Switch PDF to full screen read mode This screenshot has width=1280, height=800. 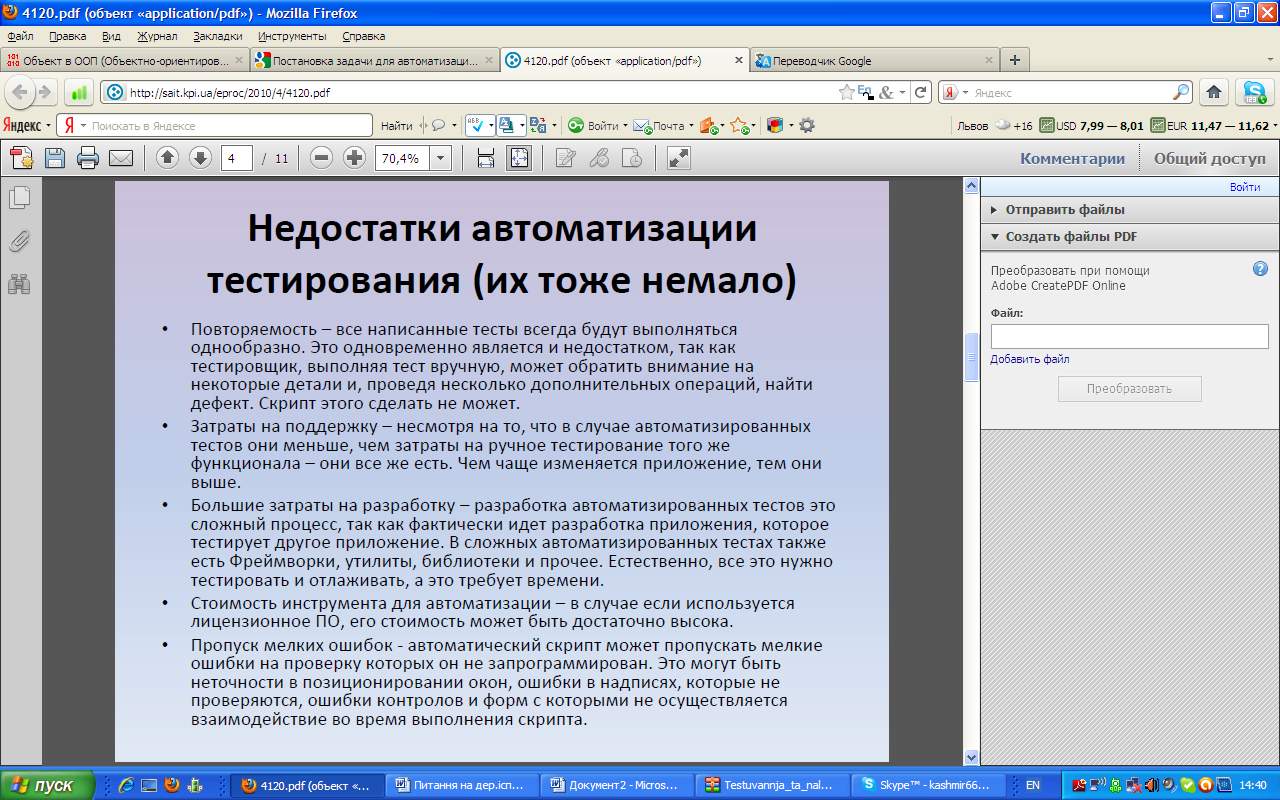click(x=679, y=158)
